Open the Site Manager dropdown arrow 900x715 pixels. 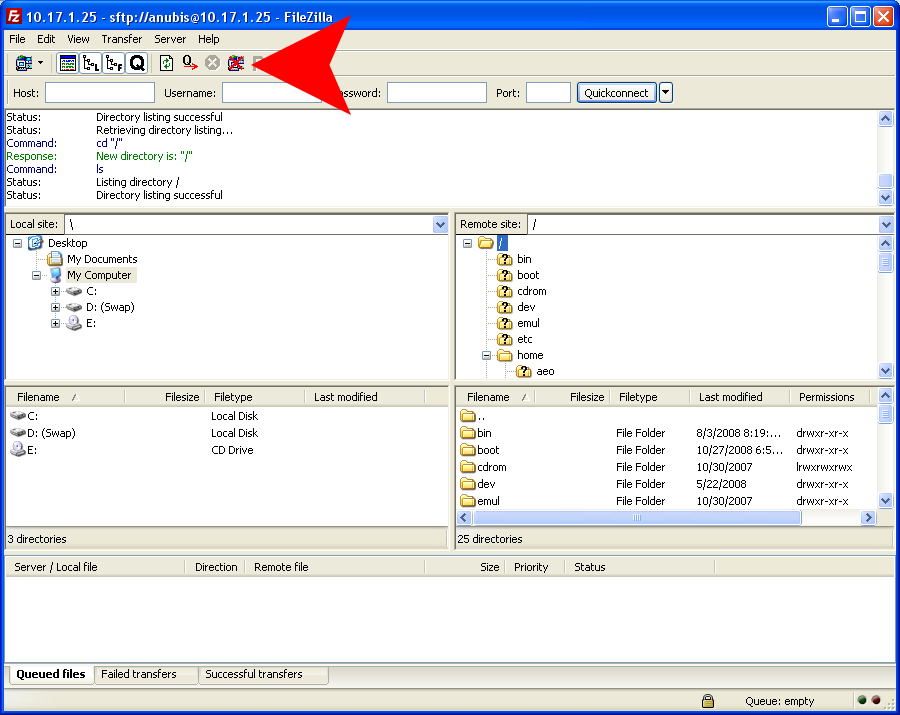tap(40, 62)
